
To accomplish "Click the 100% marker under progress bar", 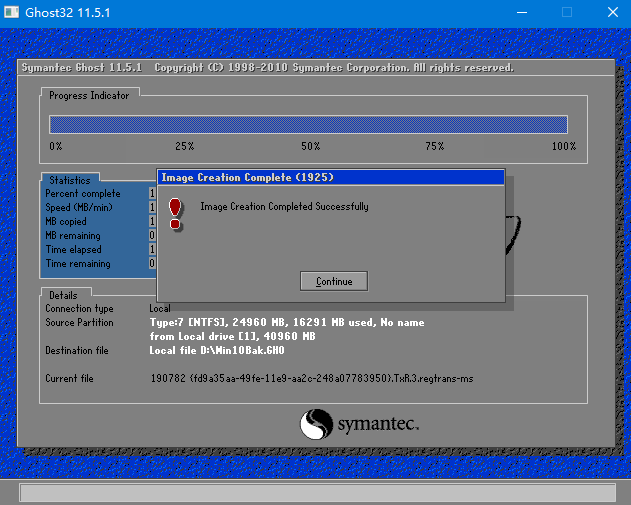I will tap(563, 146).
